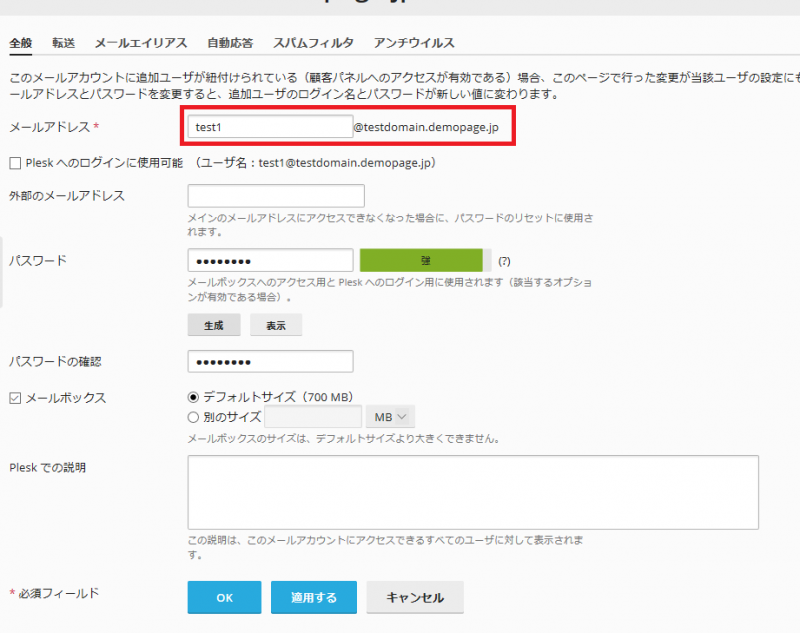Open the アンチウイルス tab

coord(414,44)
